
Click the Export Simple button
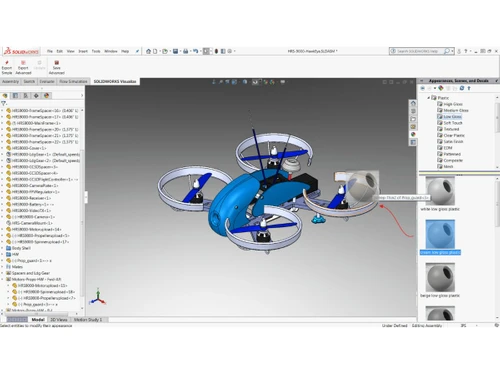pyautogui.click(x=7, y=67)
